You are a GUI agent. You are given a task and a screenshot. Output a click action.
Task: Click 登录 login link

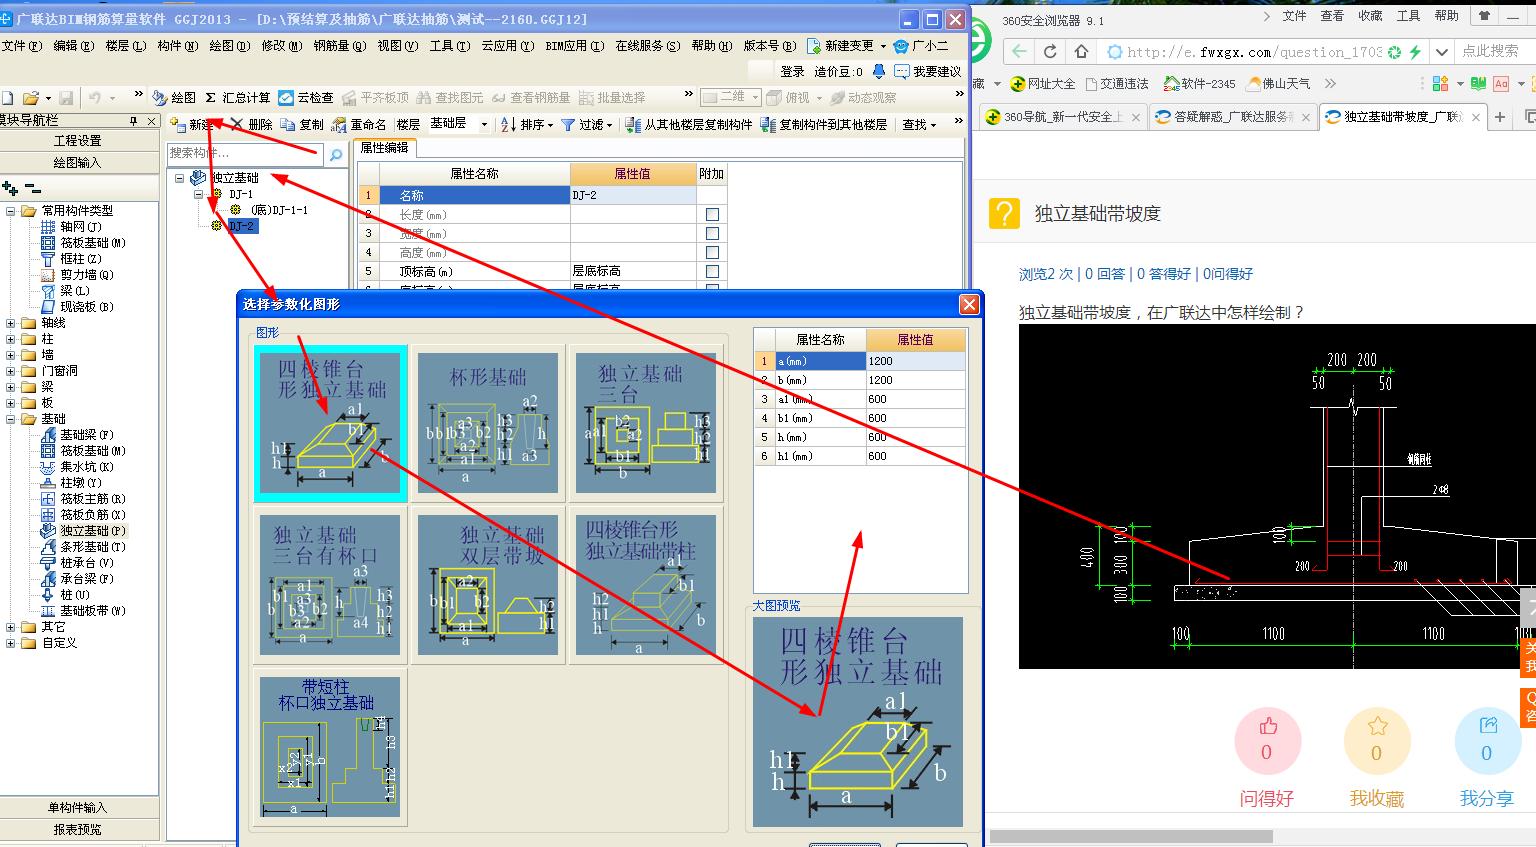[793, 71]
